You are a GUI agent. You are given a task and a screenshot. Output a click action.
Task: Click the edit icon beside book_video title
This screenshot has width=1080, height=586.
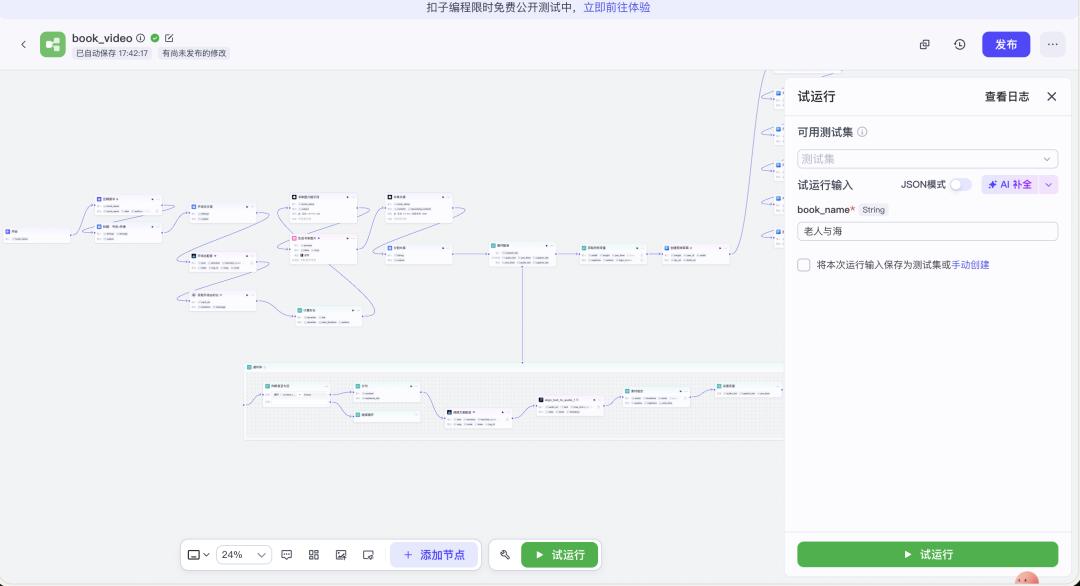(168, 38)
